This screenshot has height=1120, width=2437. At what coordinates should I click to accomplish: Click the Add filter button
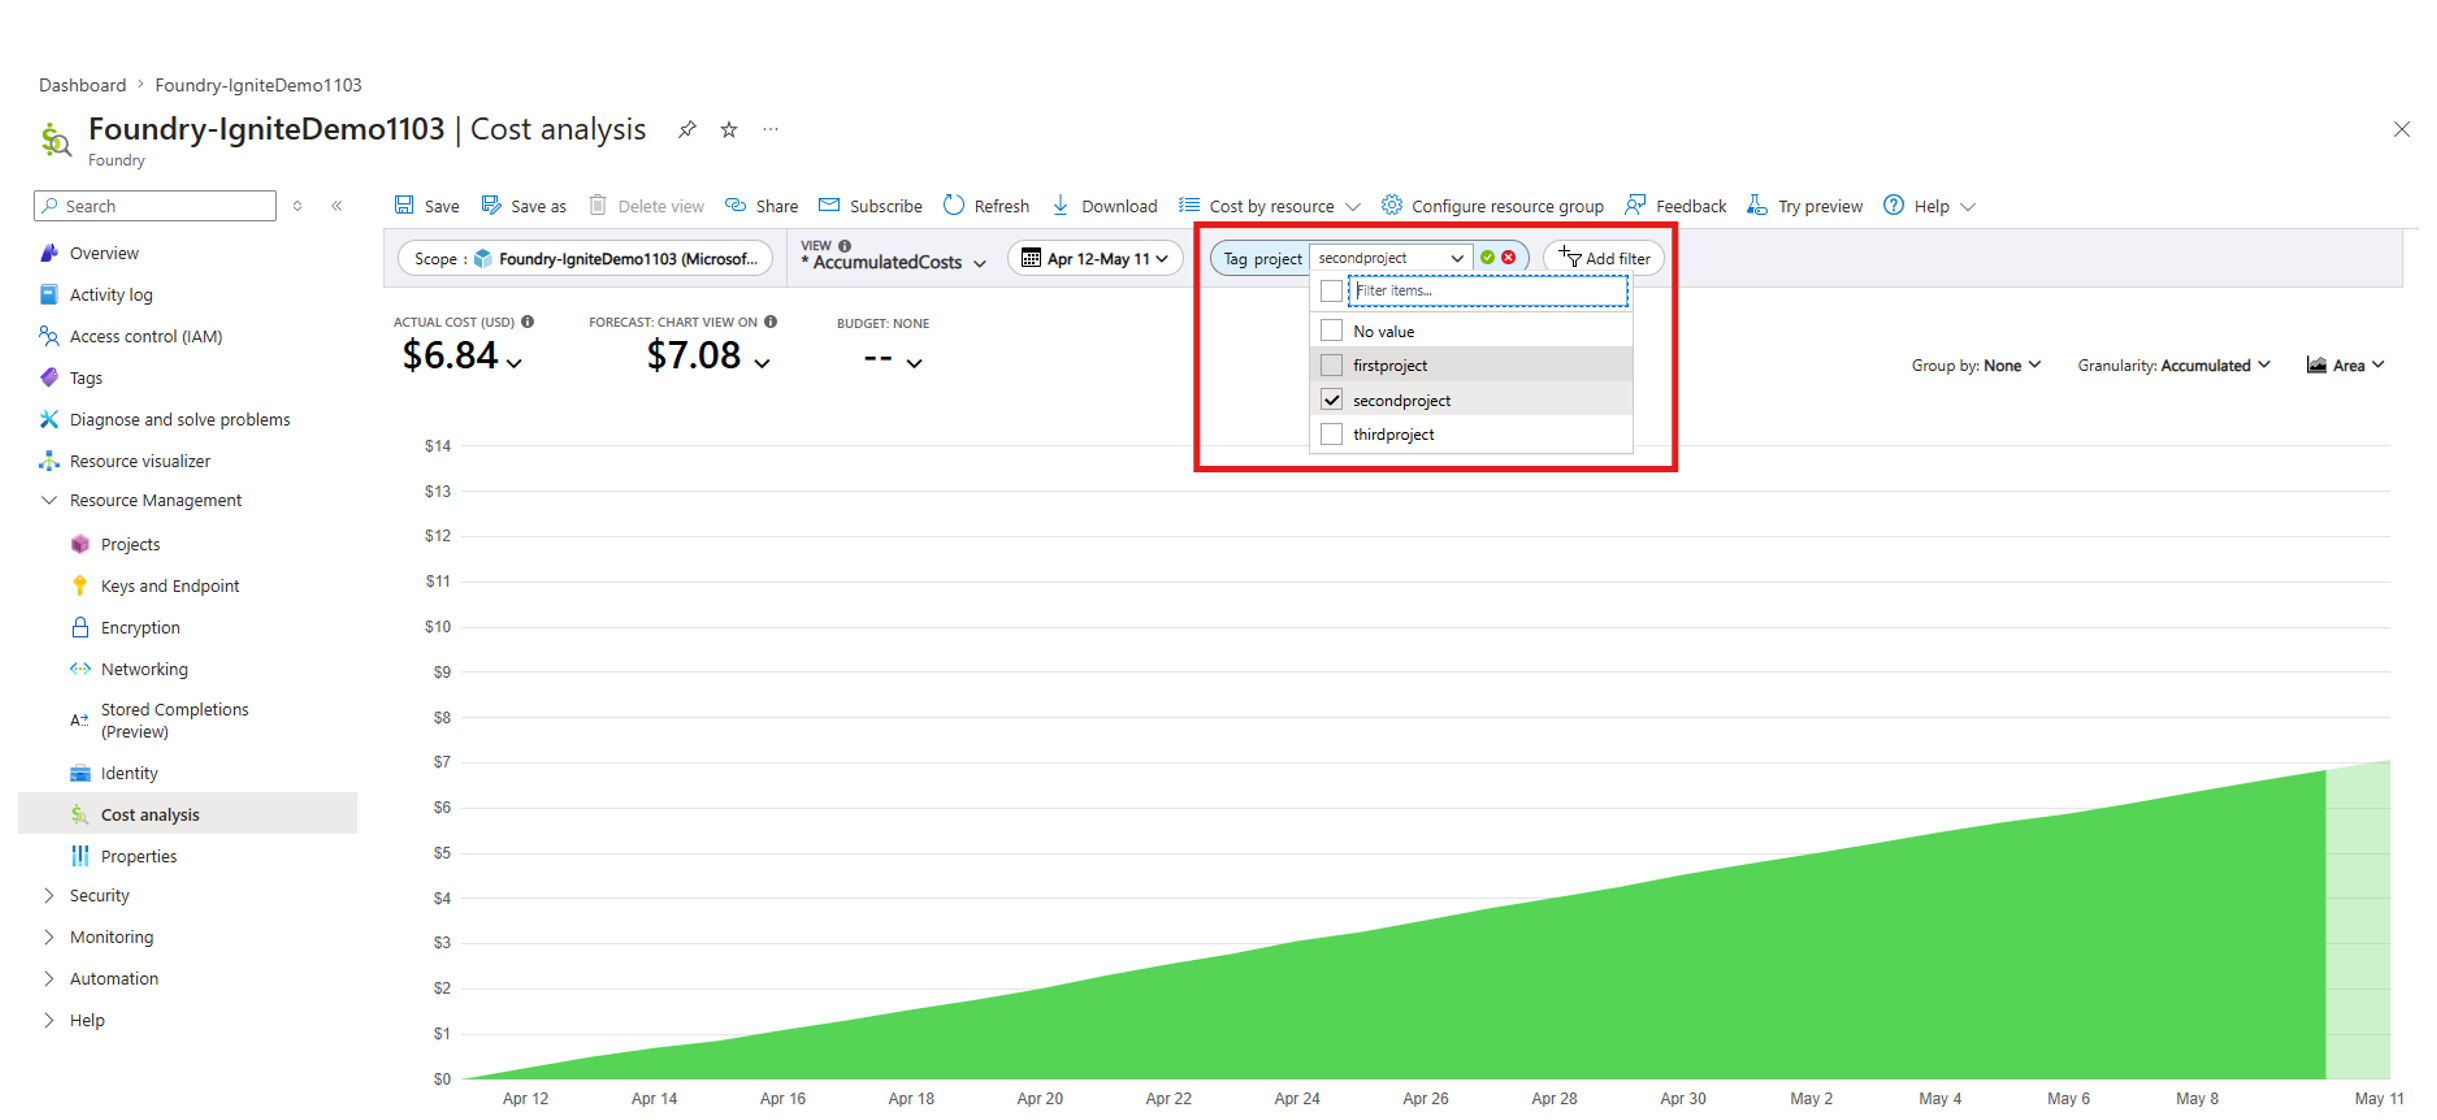point(1604,259)
